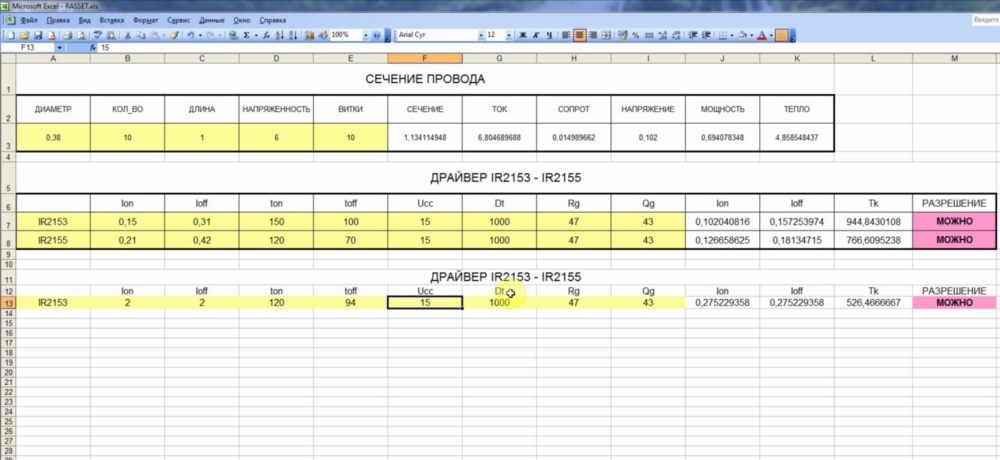Cut selection with the scissors icon
Screen dimensions: 1000x460
click(x=128, y=35)
